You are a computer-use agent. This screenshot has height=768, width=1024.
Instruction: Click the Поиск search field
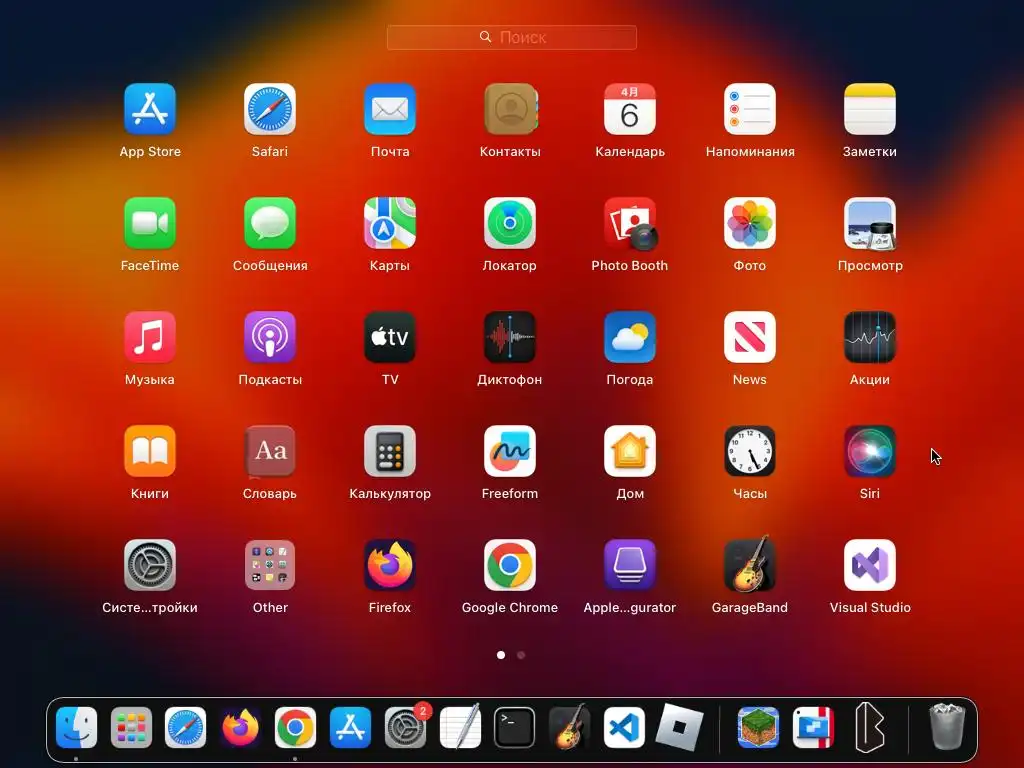512,37
